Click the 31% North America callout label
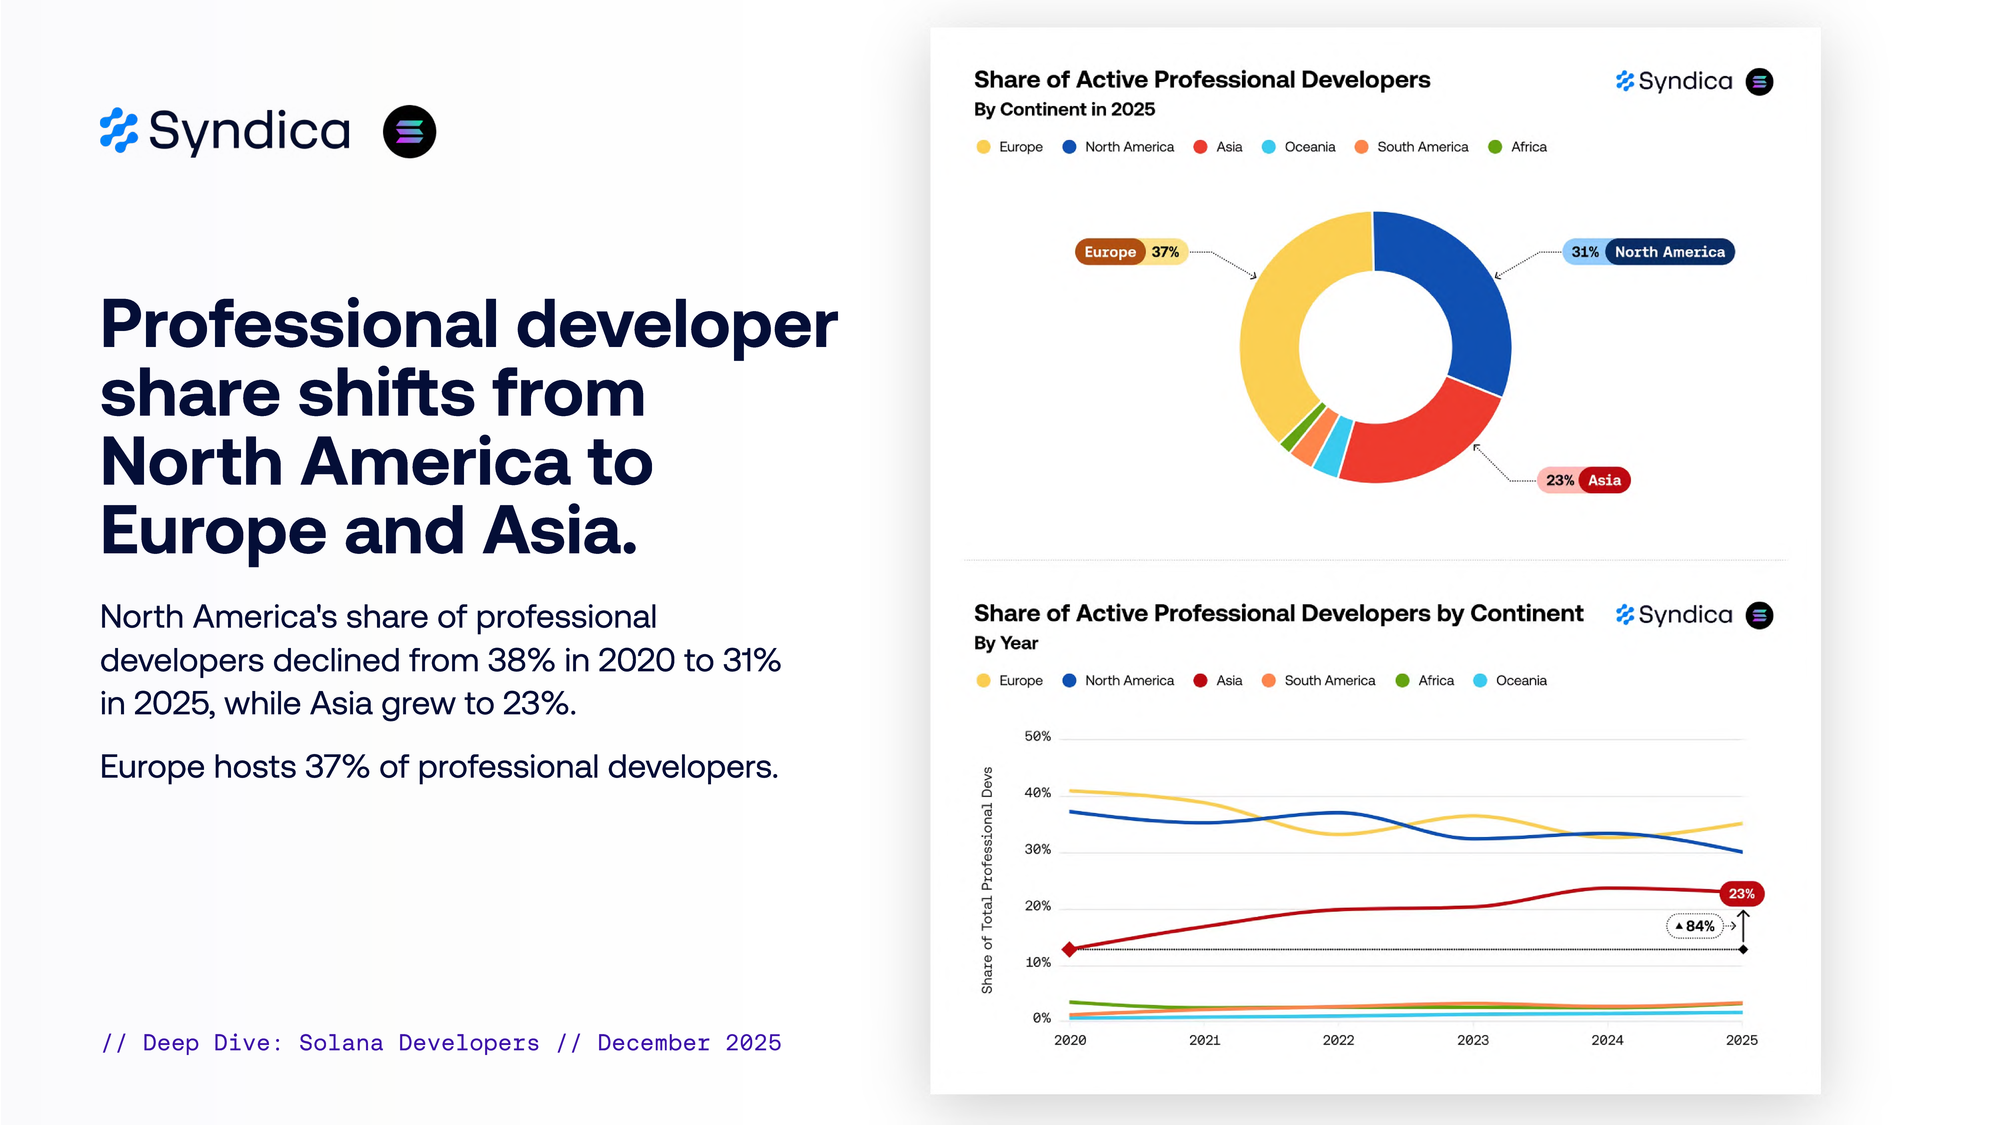Viewport: 2000px width, 1125px height. [1648, 252]
